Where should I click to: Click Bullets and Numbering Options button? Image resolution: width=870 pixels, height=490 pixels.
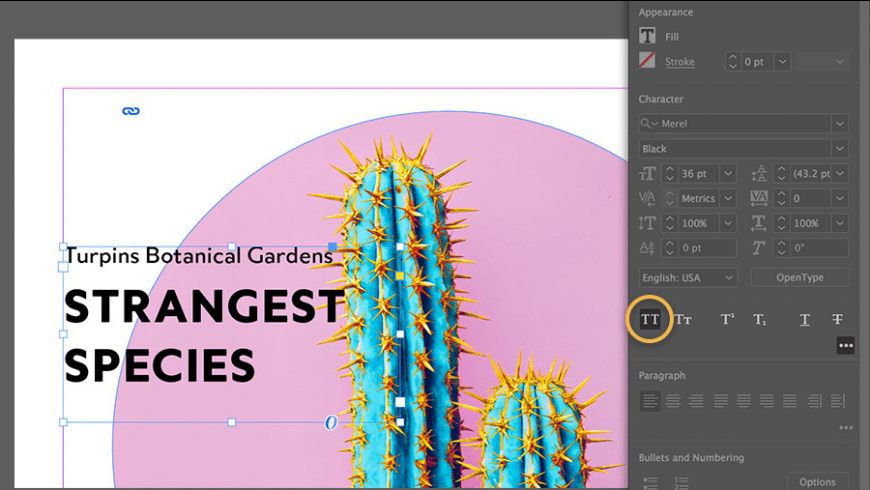click(817, 482)
